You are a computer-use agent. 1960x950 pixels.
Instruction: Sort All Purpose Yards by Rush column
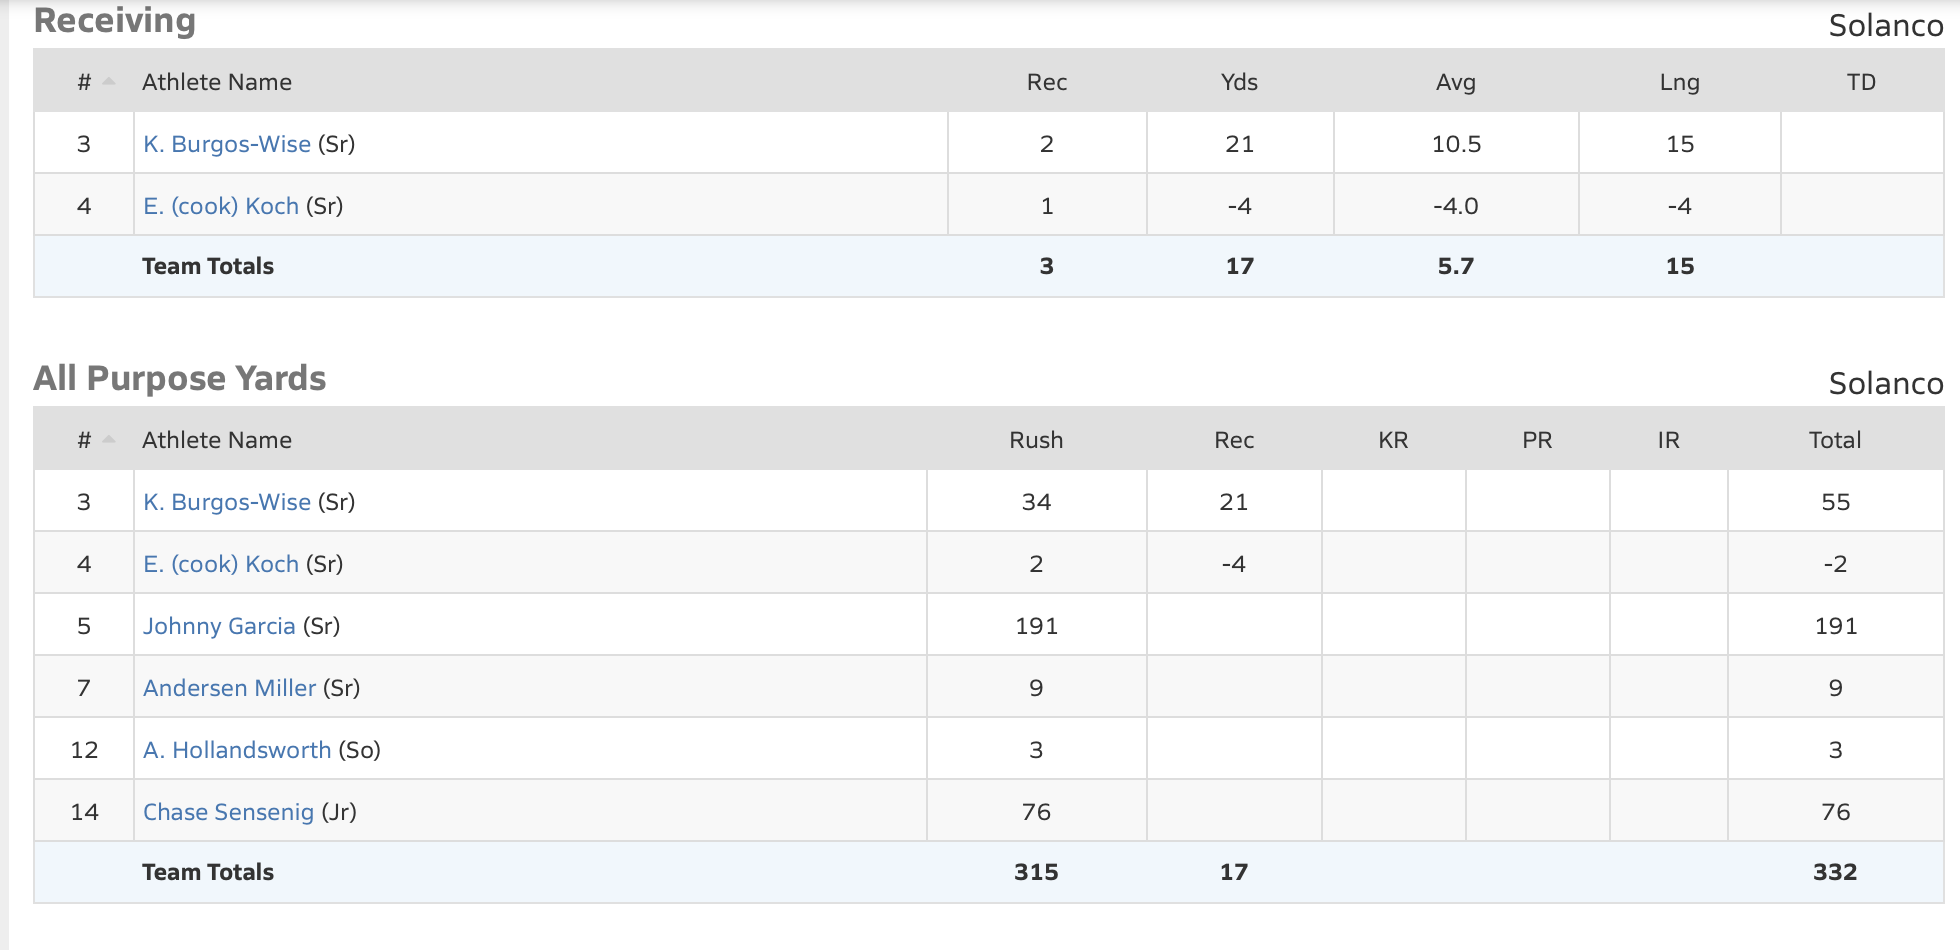(1036, 440)
